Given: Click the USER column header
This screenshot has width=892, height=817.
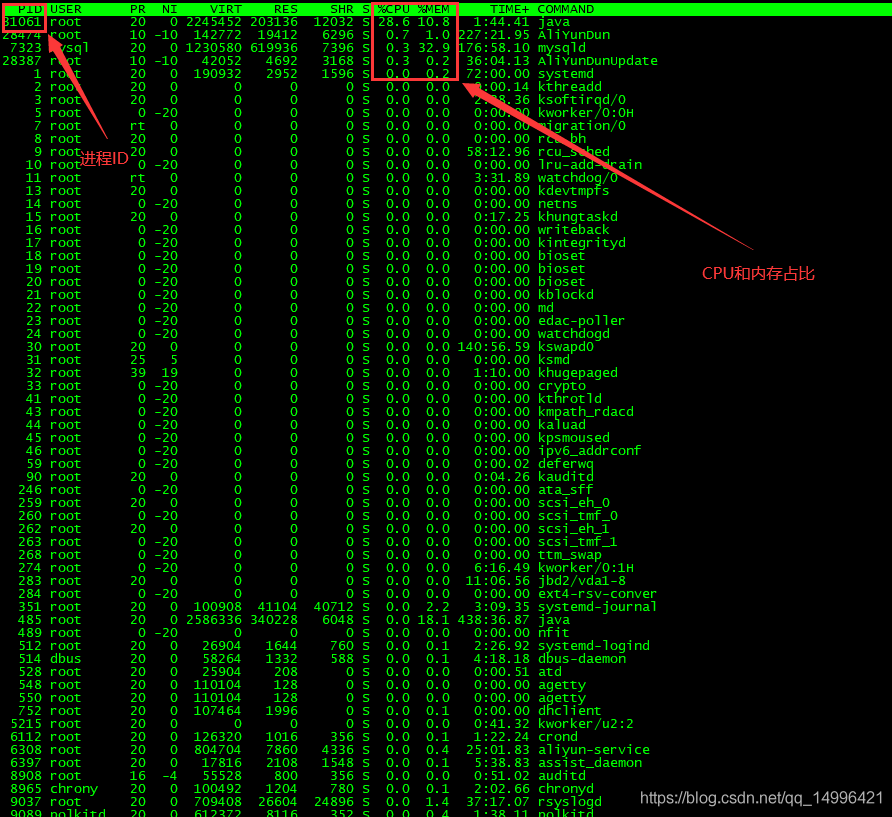Looking at the screenshot, I should pos(66,9).
